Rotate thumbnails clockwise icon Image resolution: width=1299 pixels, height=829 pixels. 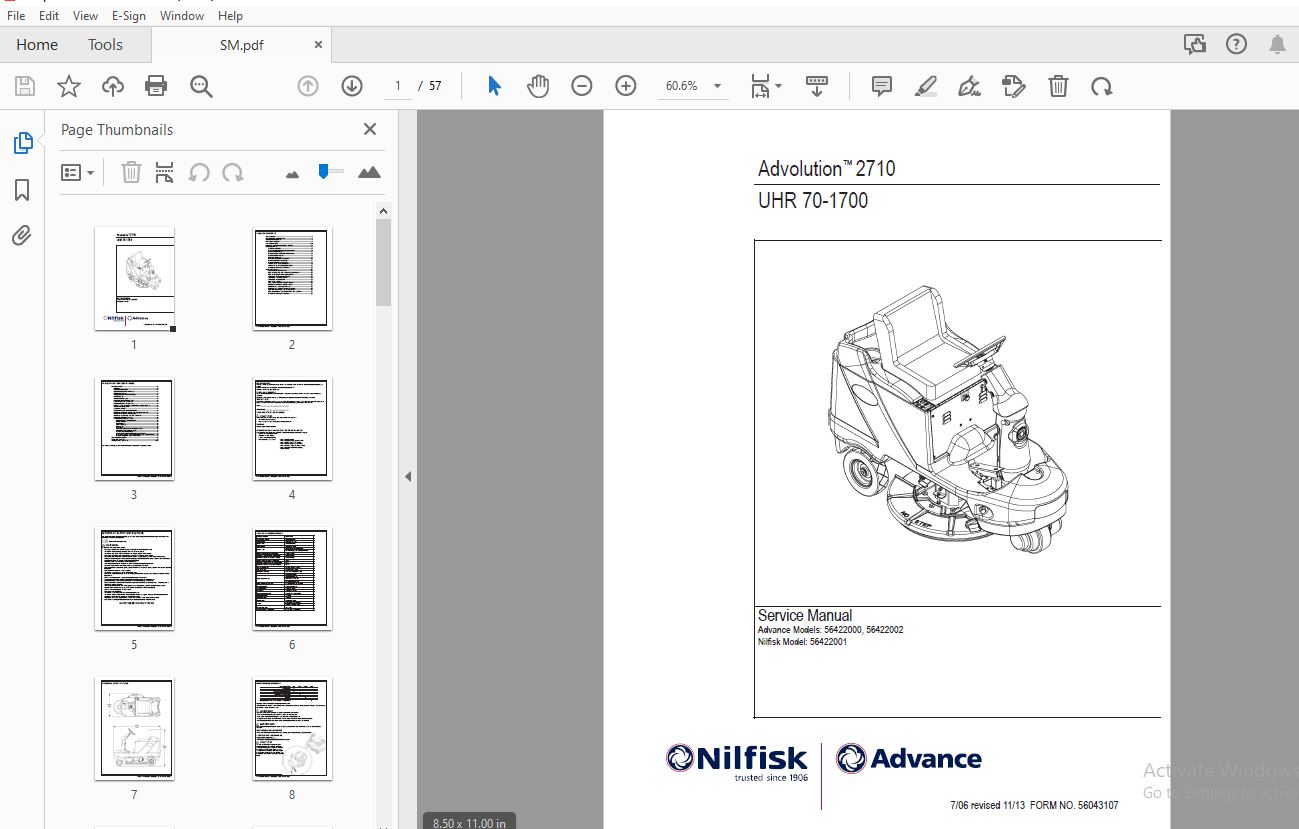pos(233,172)
